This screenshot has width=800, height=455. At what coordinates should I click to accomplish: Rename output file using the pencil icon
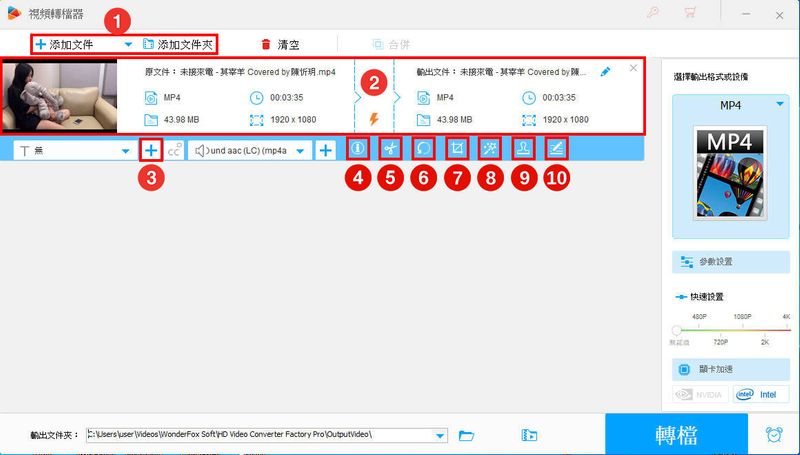tap(605, 72)
